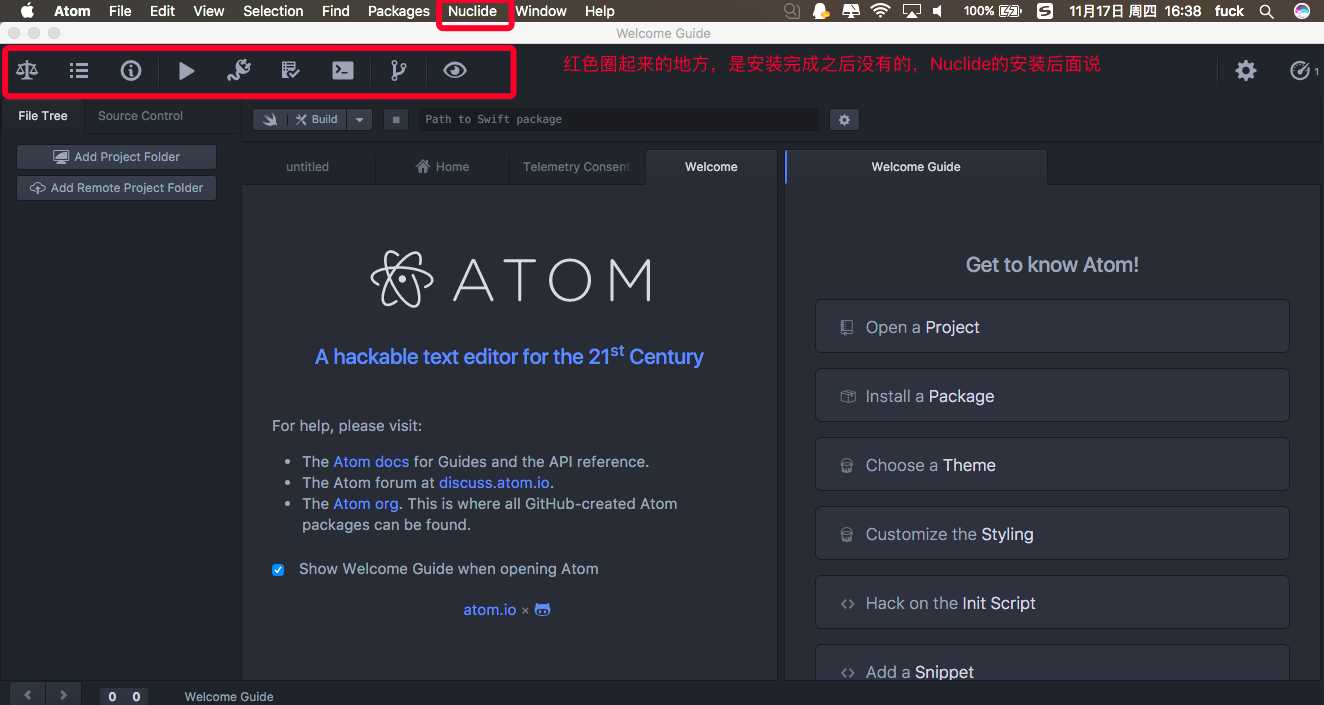Select the Welcome Guide tab

click(916, 167)
